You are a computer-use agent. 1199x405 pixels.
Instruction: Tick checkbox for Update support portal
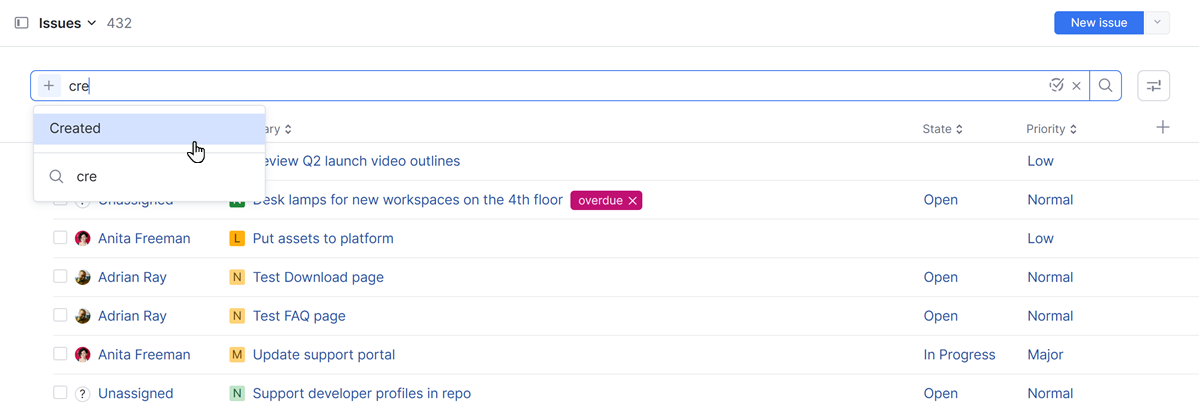pos(60,354)
